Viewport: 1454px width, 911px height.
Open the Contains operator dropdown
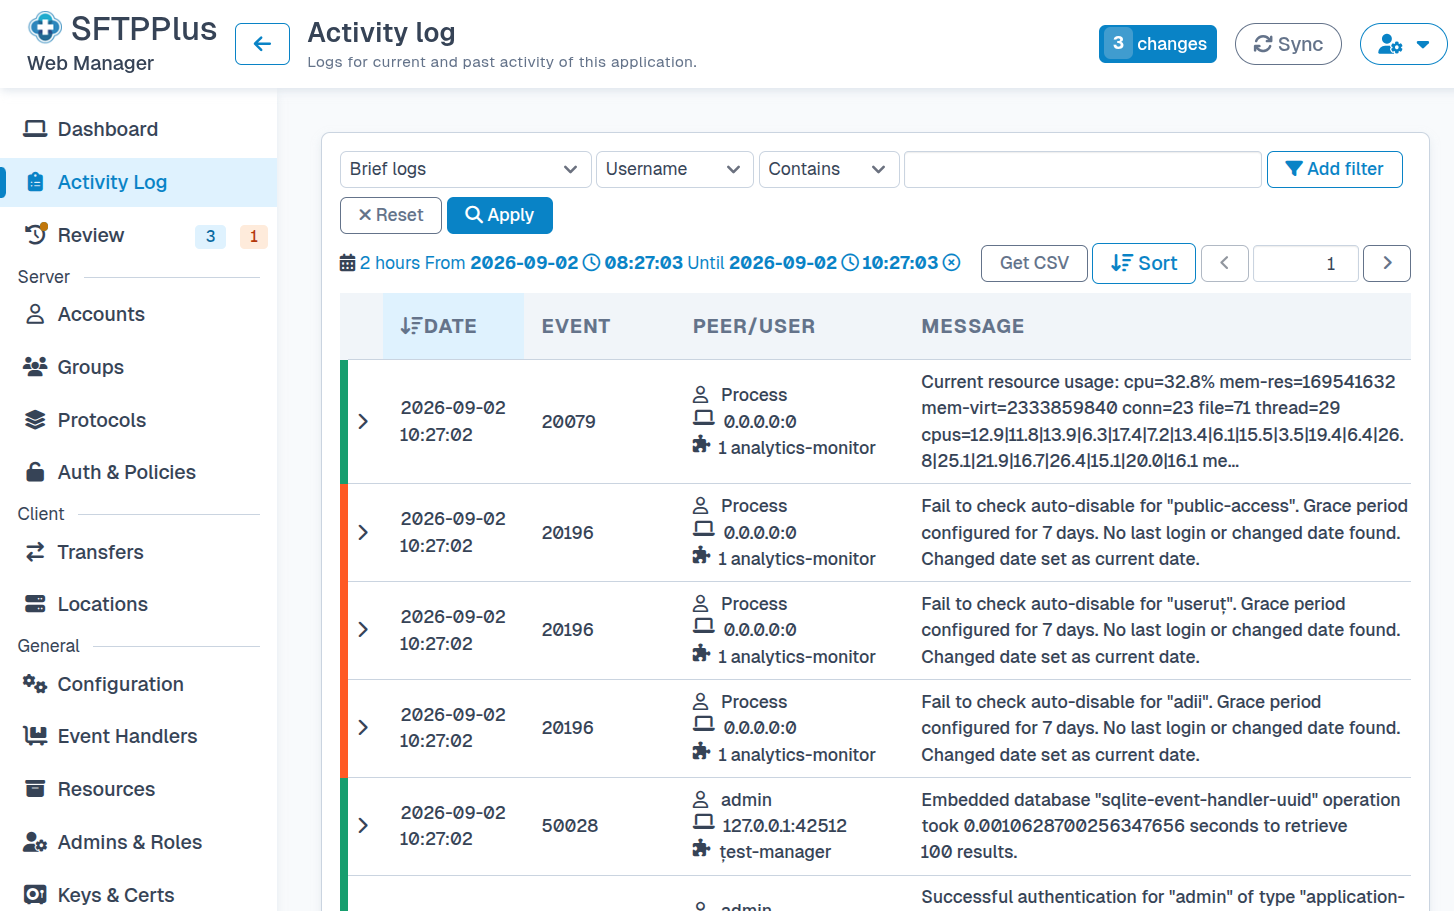829,169
